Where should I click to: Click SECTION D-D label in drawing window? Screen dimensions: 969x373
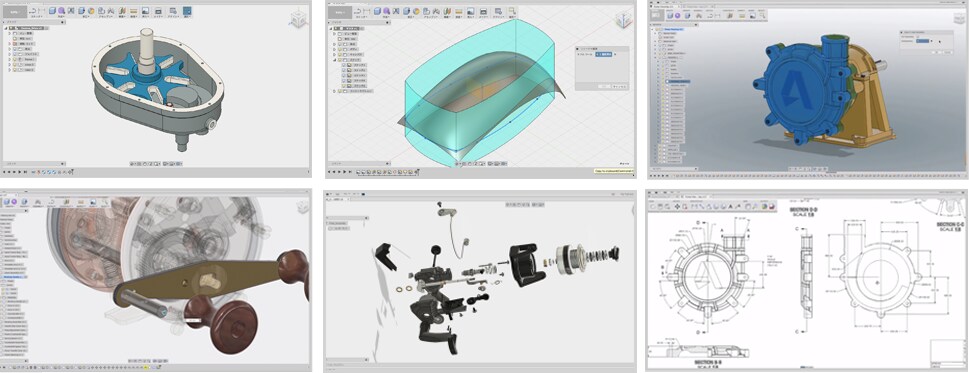tap(803, 209)
